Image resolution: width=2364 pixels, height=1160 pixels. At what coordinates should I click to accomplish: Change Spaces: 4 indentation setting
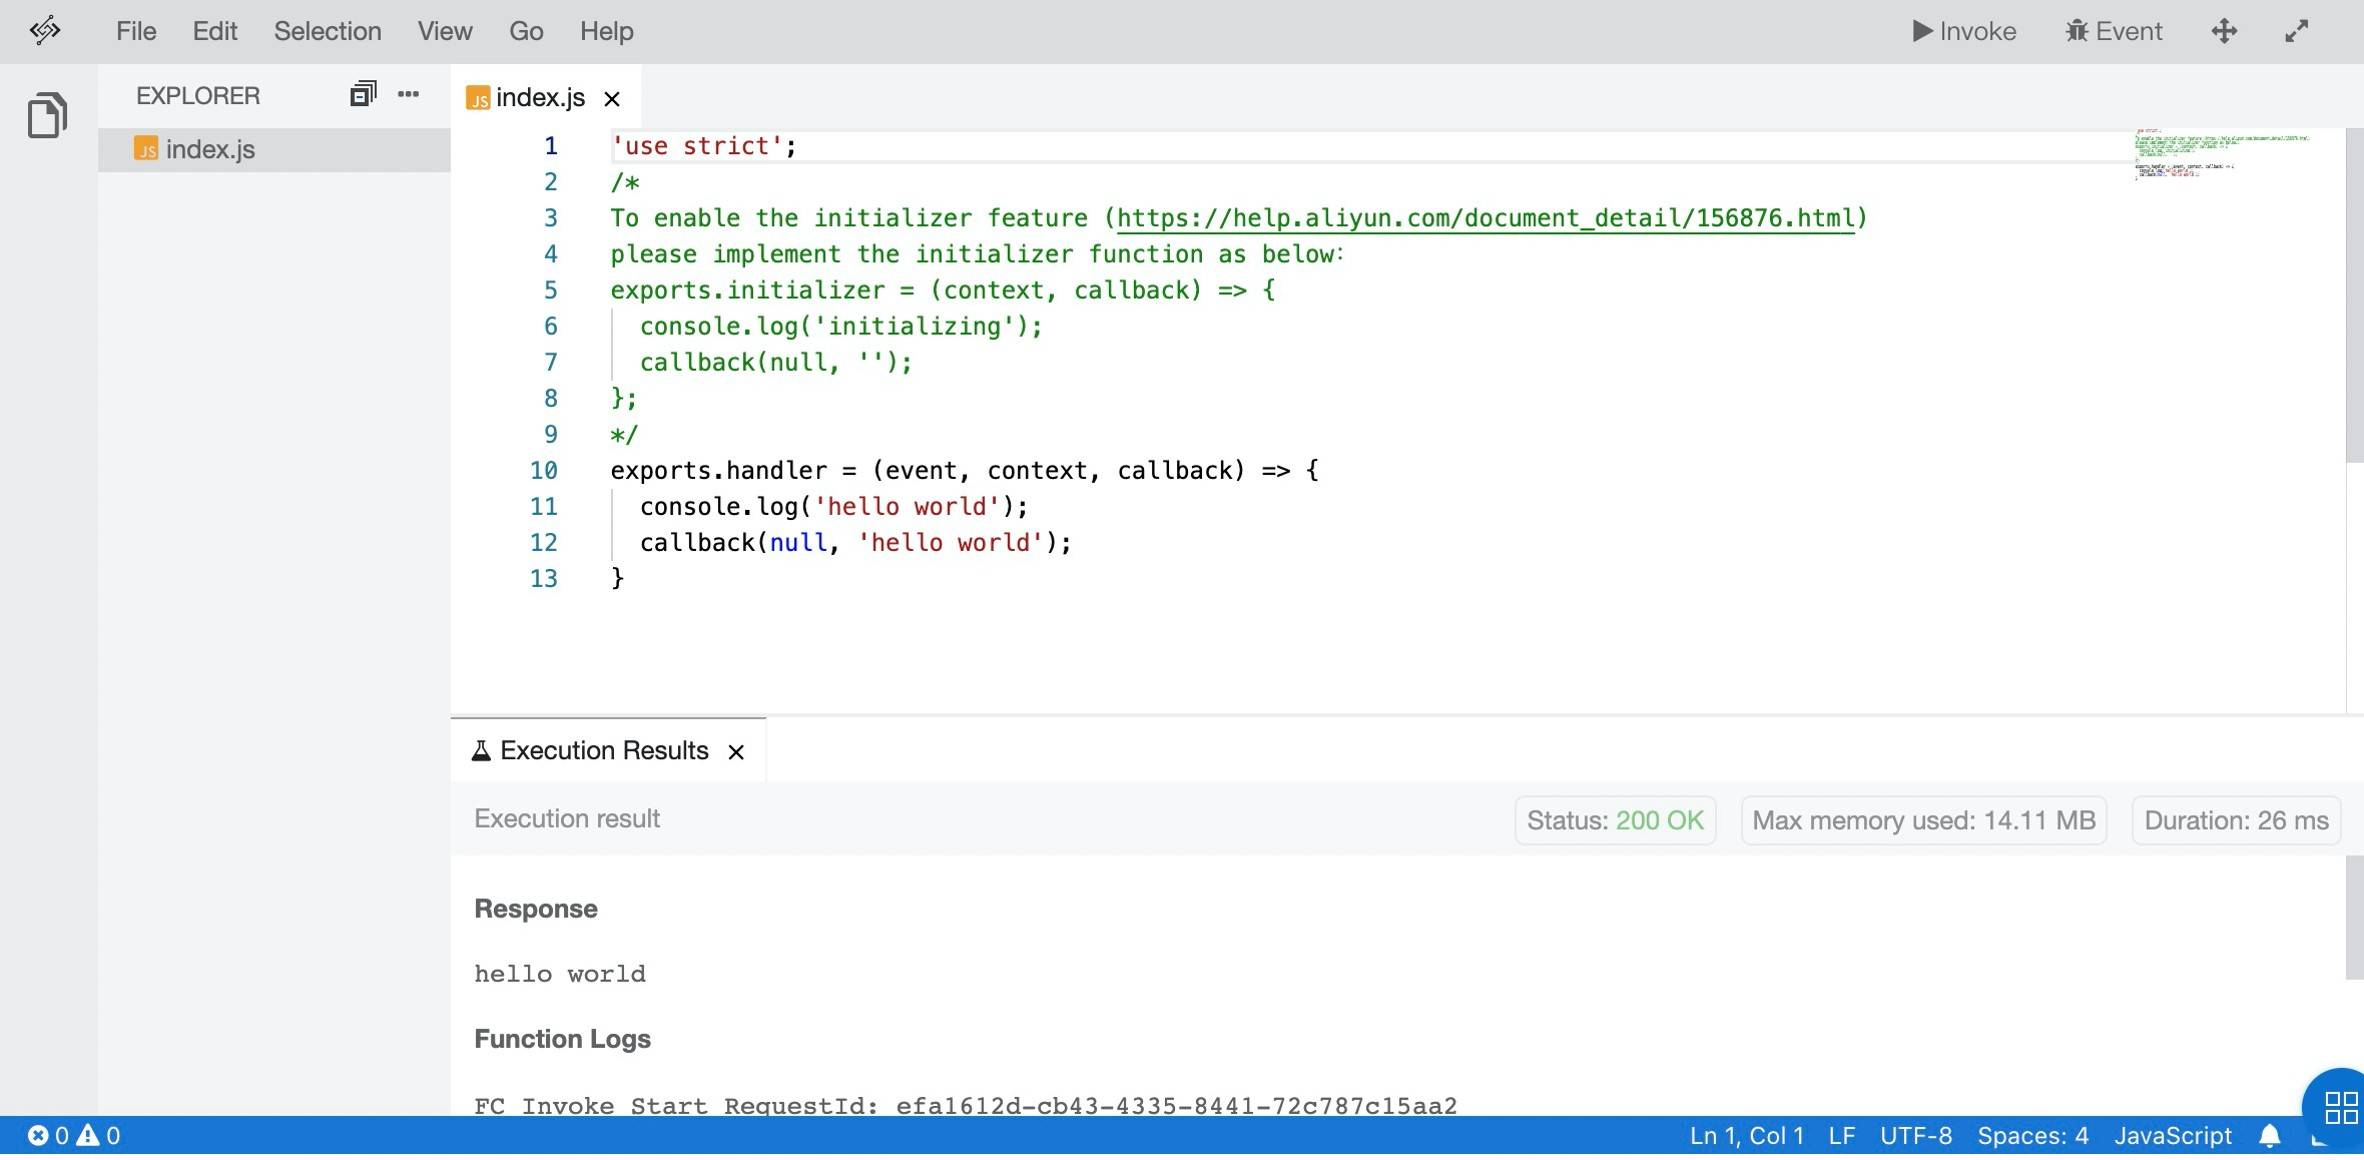2032,1136
